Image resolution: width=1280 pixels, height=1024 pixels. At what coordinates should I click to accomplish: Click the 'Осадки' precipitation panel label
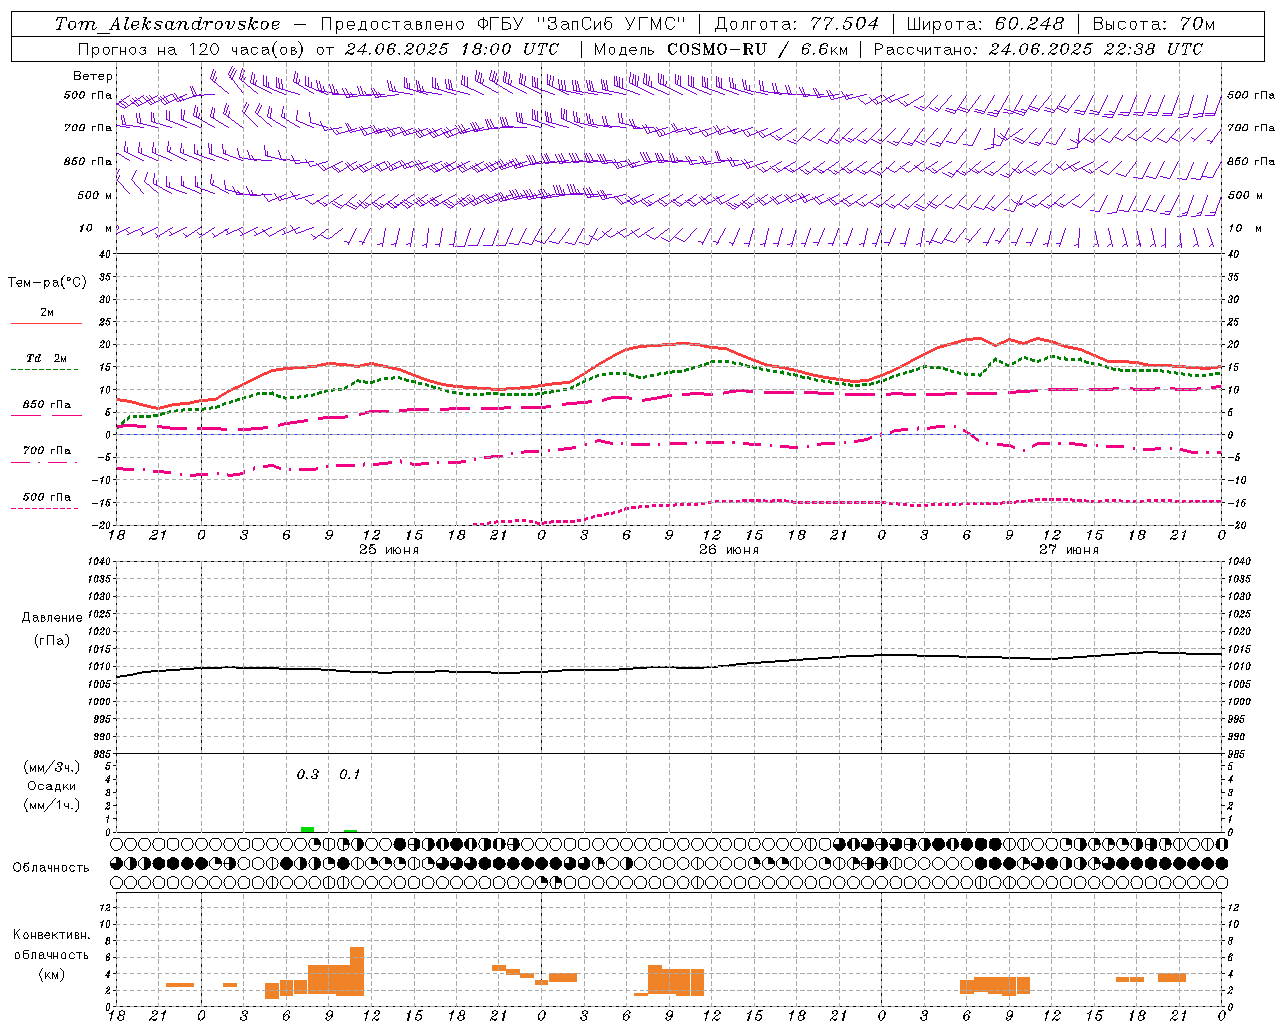52,786
